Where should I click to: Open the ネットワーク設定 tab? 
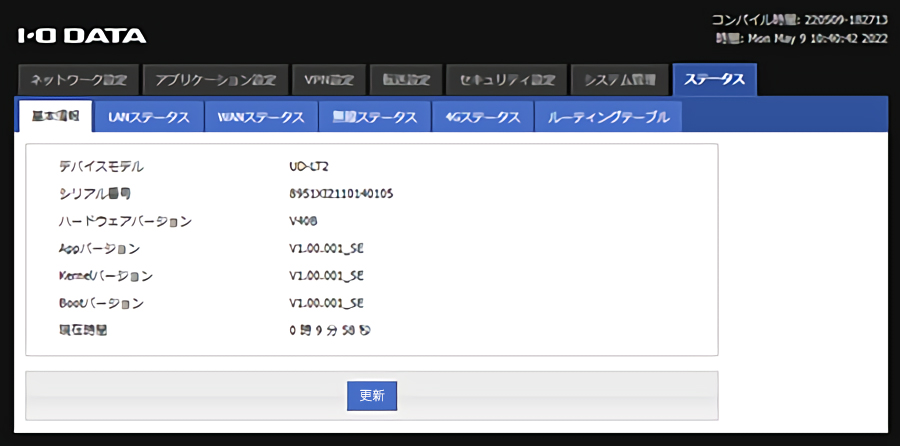coord(79,80)
